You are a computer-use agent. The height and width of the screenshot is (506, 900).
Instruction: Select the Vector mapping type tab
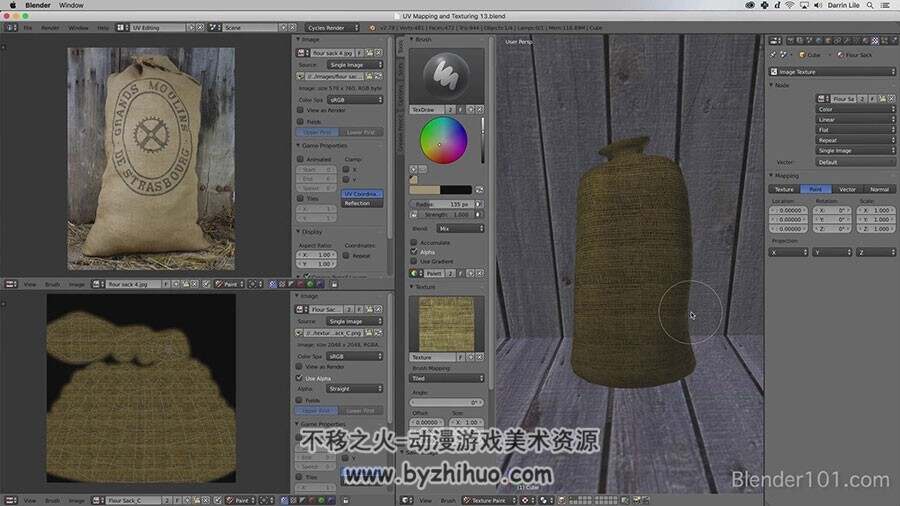(x=847, y=189)
